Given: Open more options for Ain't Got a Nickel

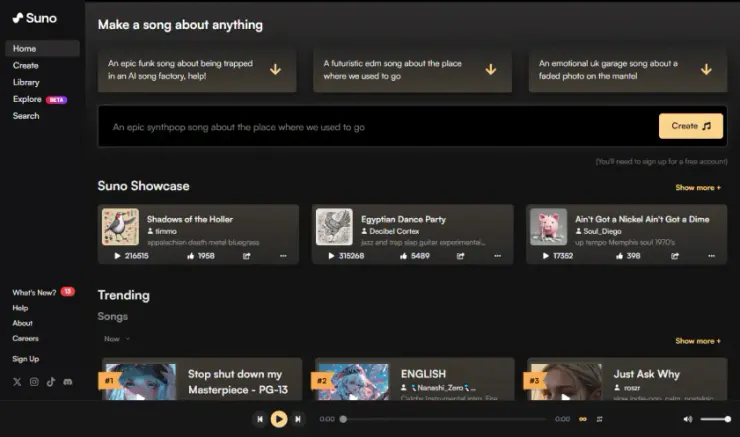Looking at the screenshot, I should 711,256.
